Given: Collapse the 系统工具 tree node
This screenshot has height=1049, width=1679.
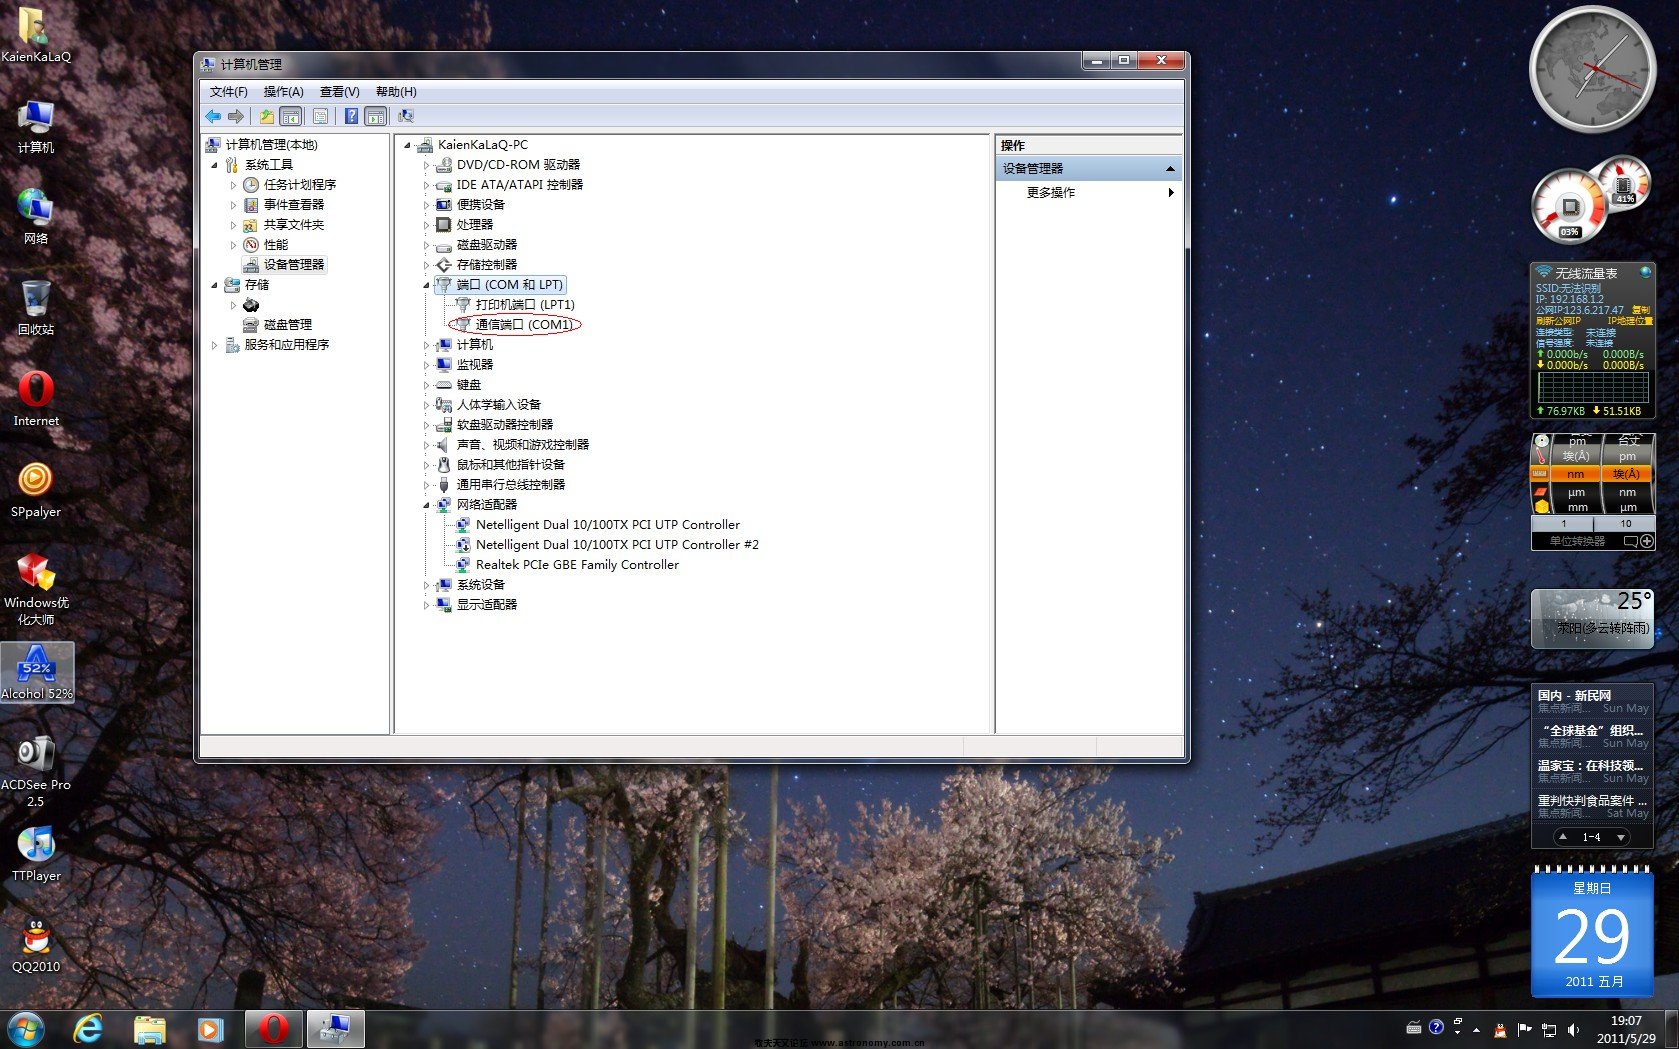Looking at the screenshot, I should tap(214, 165).
